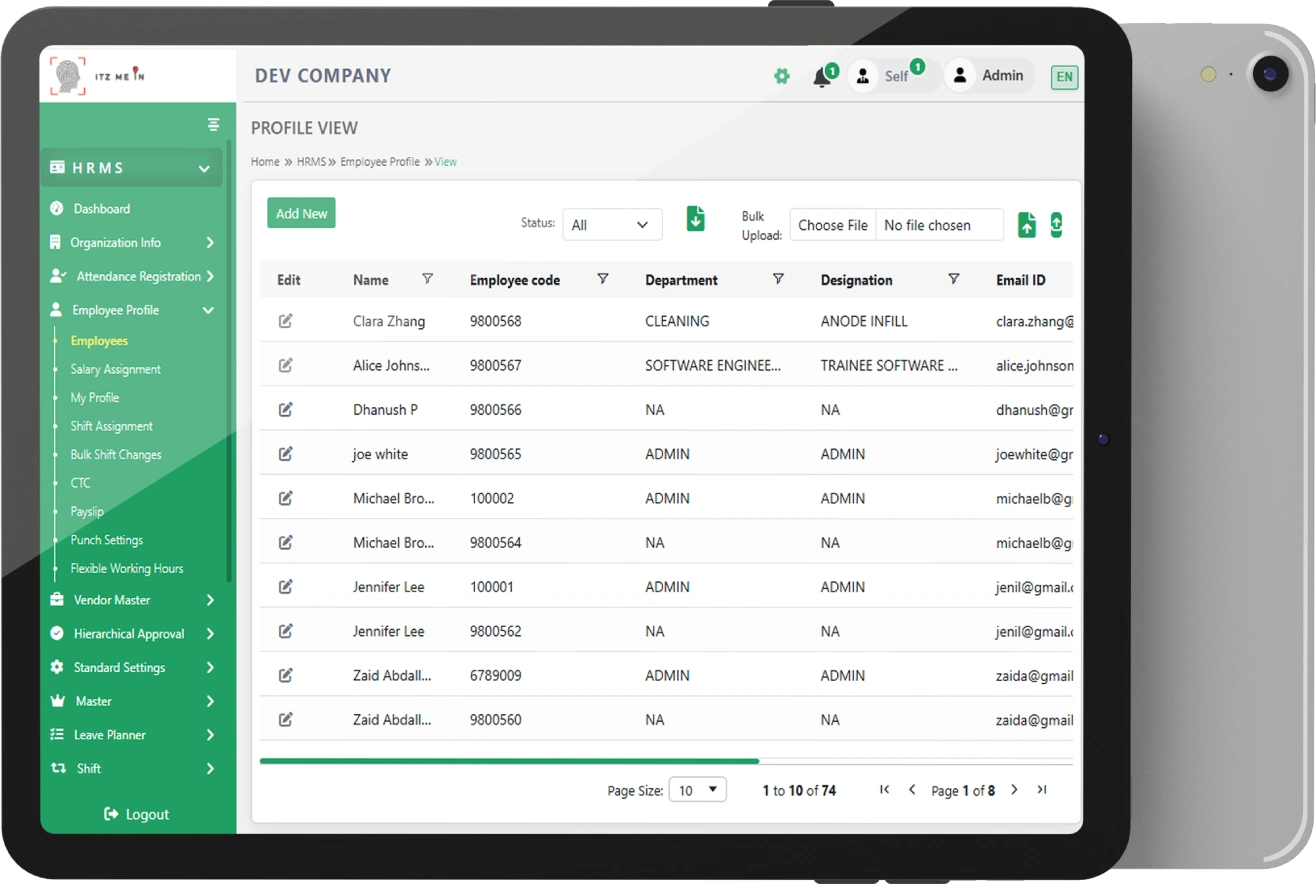
Task: Click filter icon on Employee code column
Action: click(x=603, y=279)
